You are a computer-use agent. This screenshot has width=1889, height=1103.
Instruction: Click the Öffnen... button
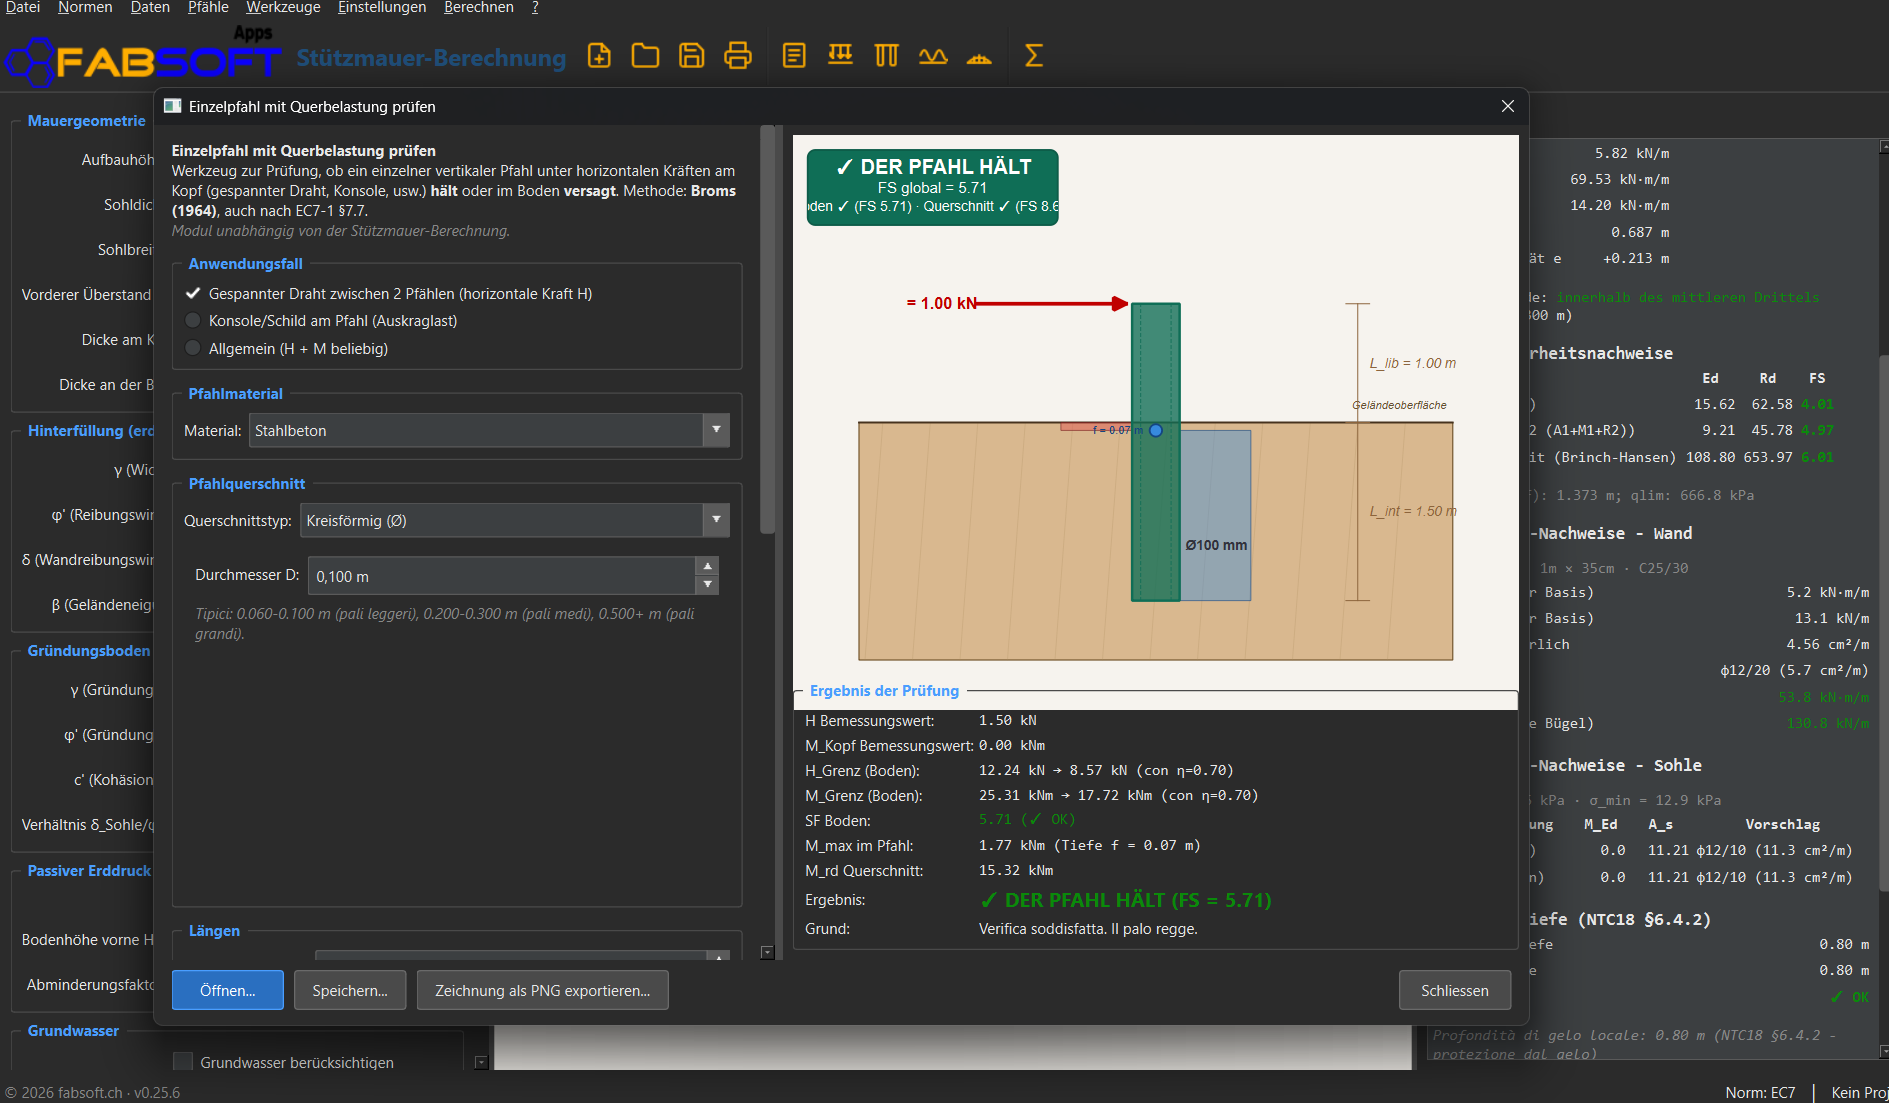228,990
